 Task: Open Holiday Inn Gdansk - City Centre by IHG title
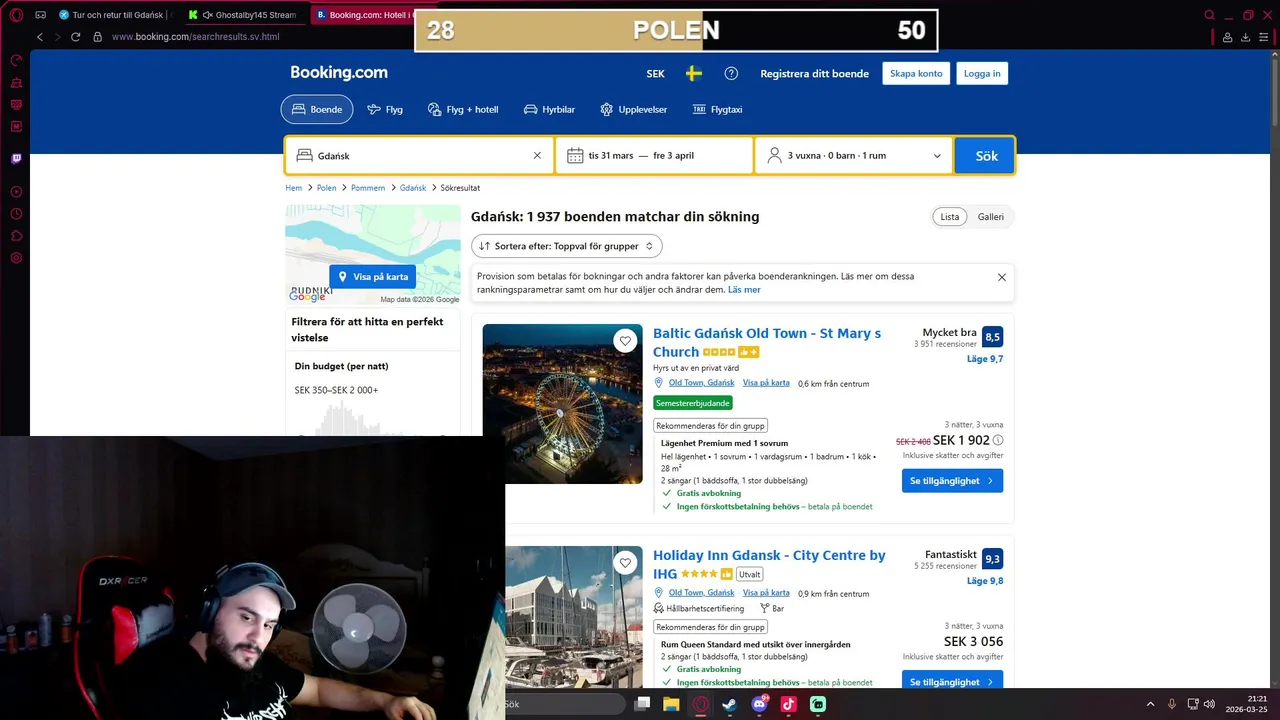tap(769, 564)
